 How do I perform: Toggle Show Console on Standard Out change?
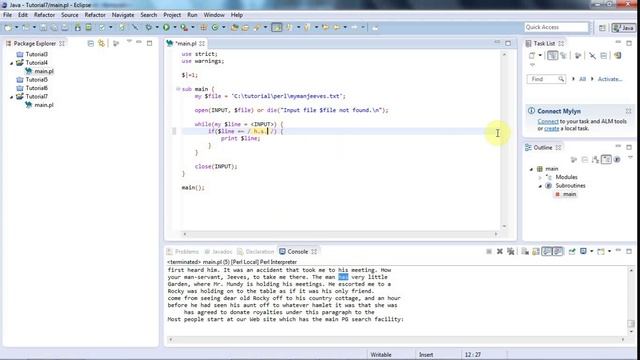[x=547, y=251]
